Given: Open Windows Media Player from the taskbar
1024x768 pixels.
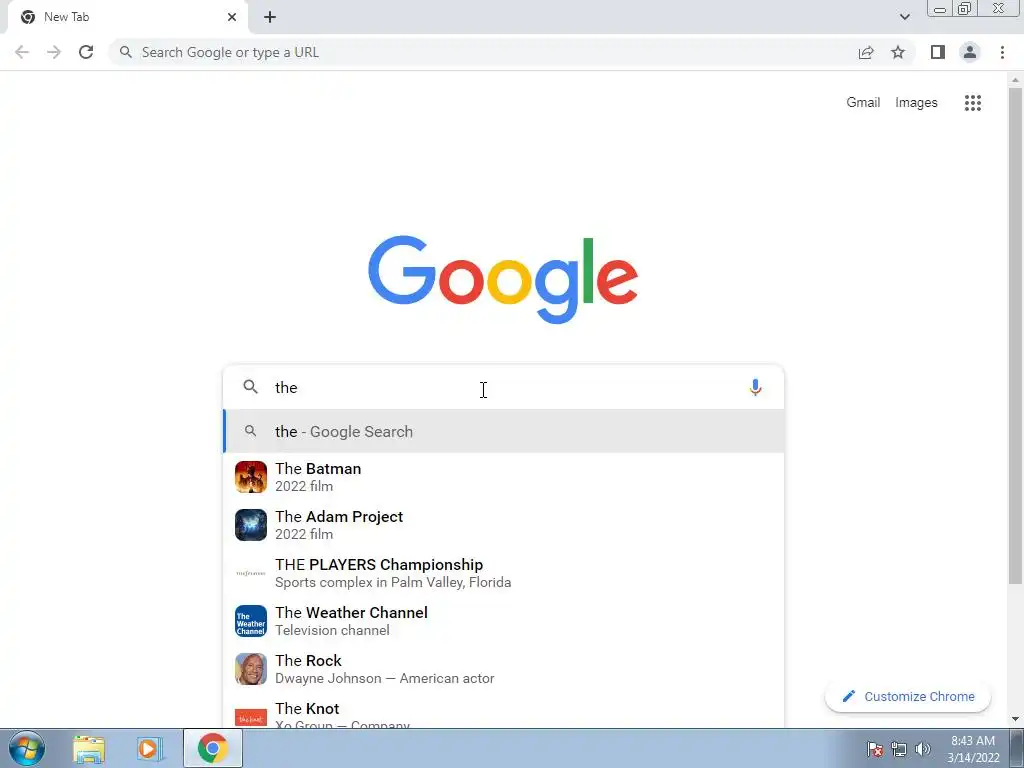Looking at the screenshot, I should coord(150,748).
